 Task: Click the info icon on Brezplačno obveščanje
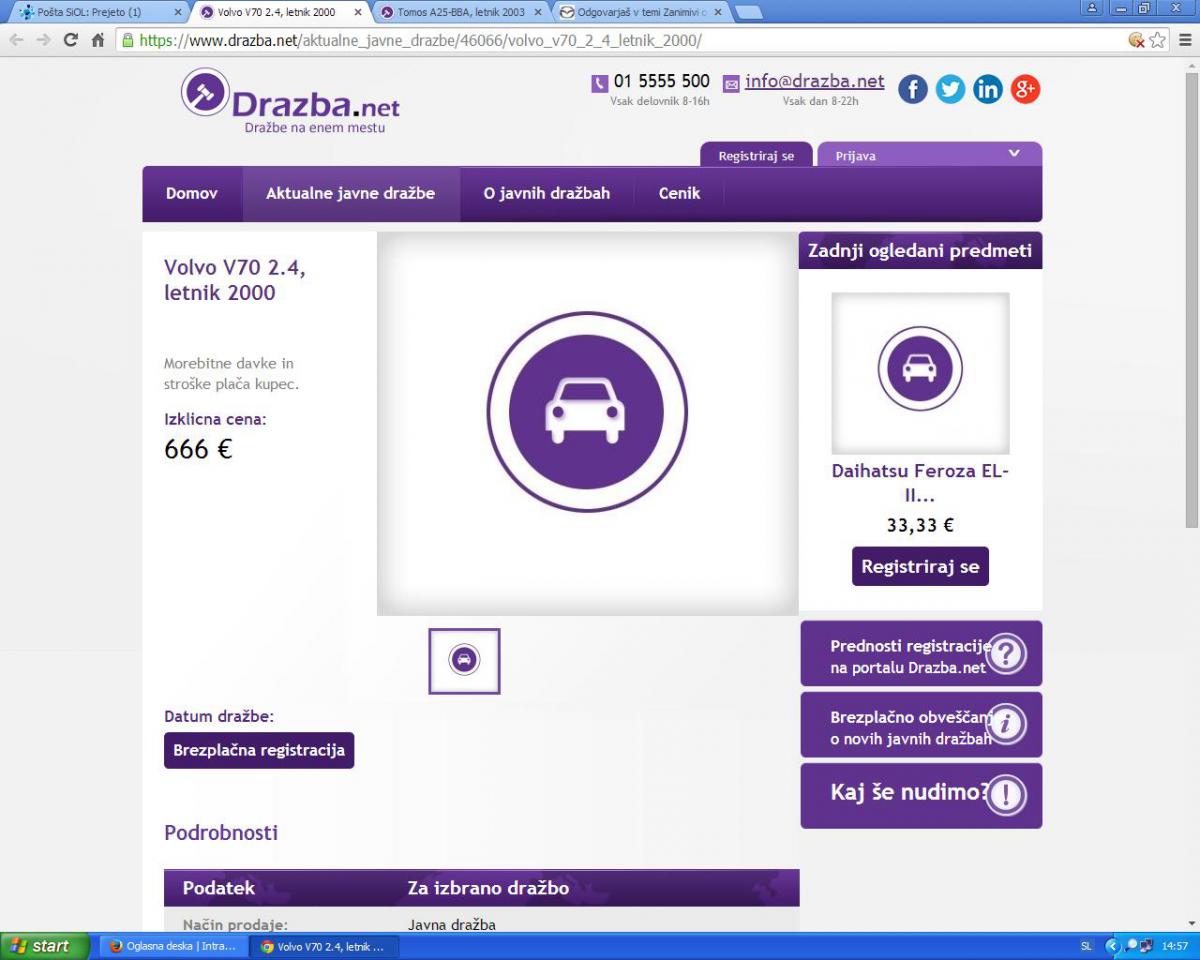pyautogui.click(x=1006, y=725)
